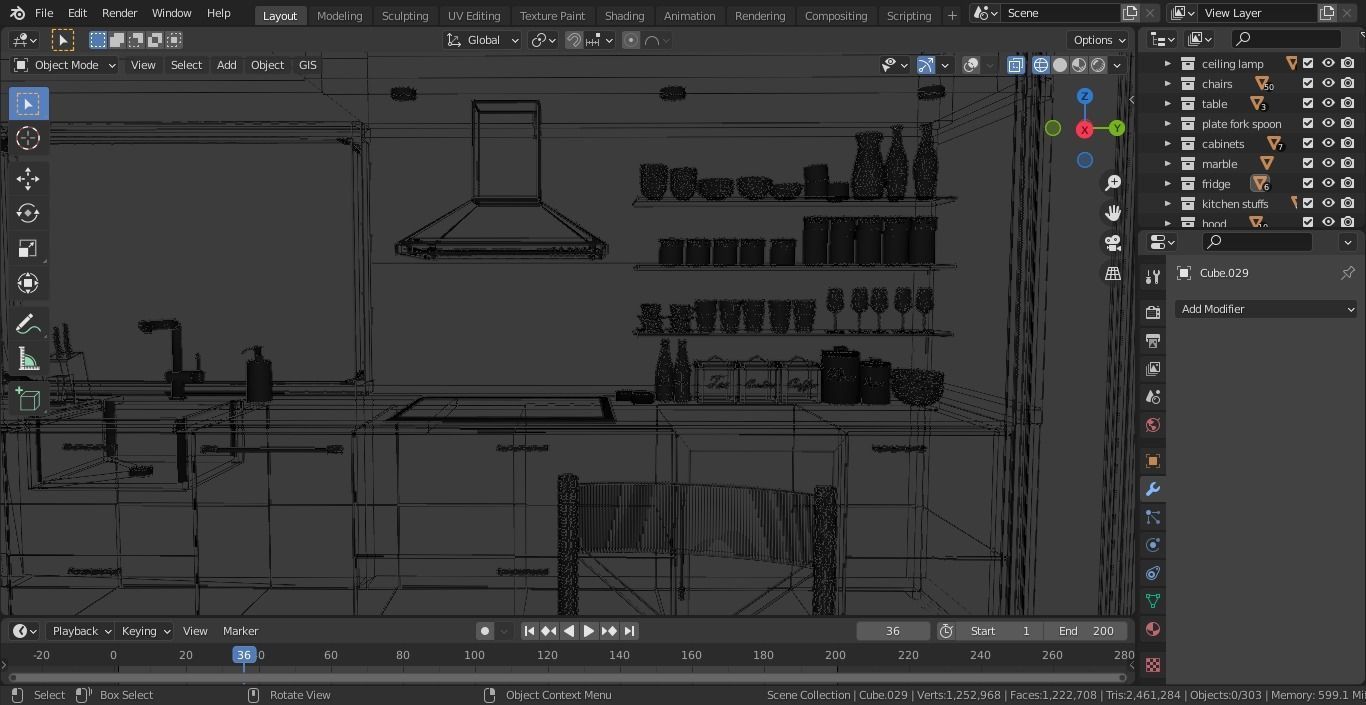Select wireframe viewport shading
Image resolution: width=1366 pixels, height=705 pixels.
1041,65
